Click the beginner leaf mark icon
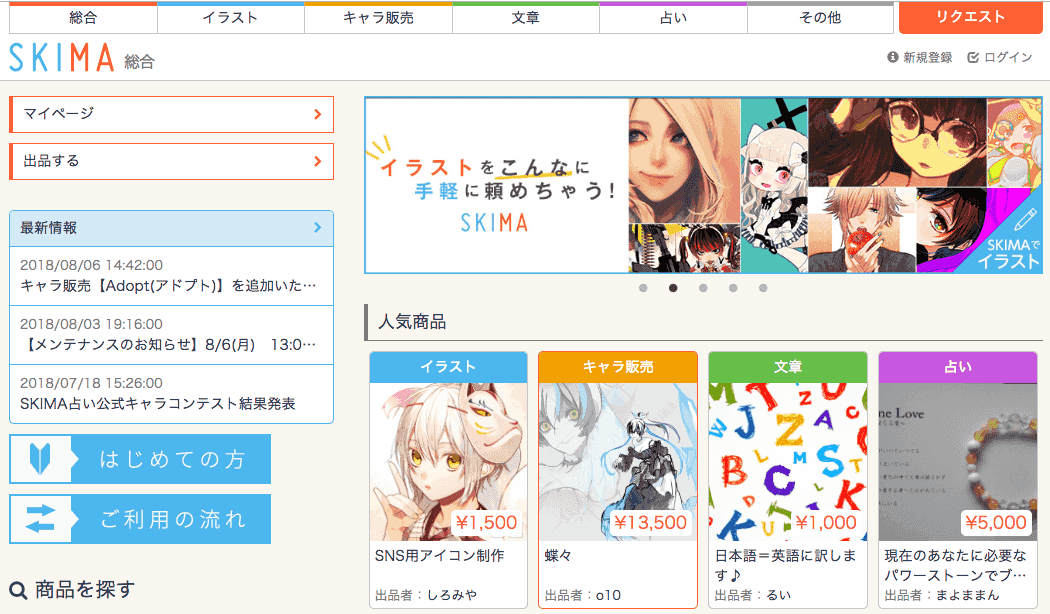This screenshot has height=614, width=1050. 40,459
